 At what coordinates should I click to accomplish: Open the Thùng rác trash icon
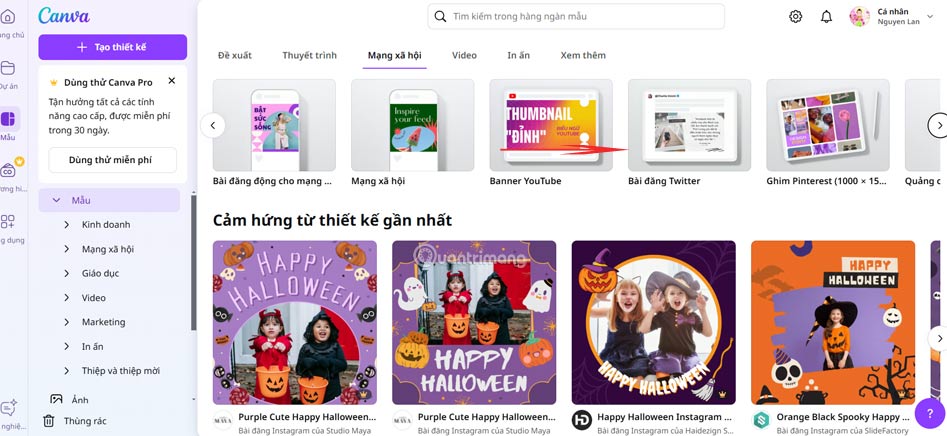(50, 421)
